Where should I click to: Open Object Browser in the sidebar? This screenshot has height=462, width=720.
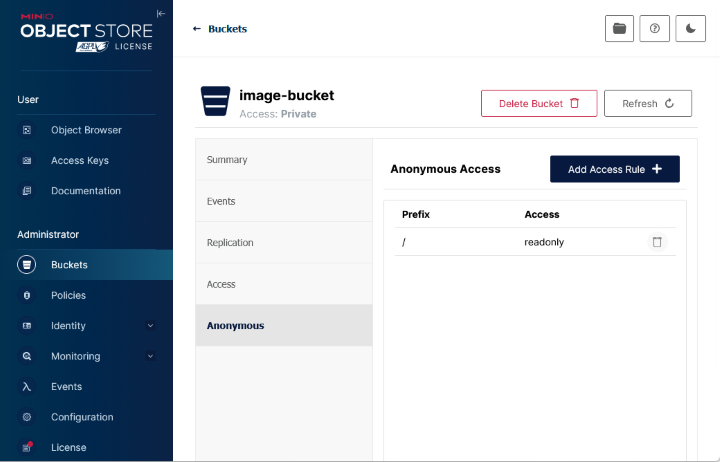point(86,130)
